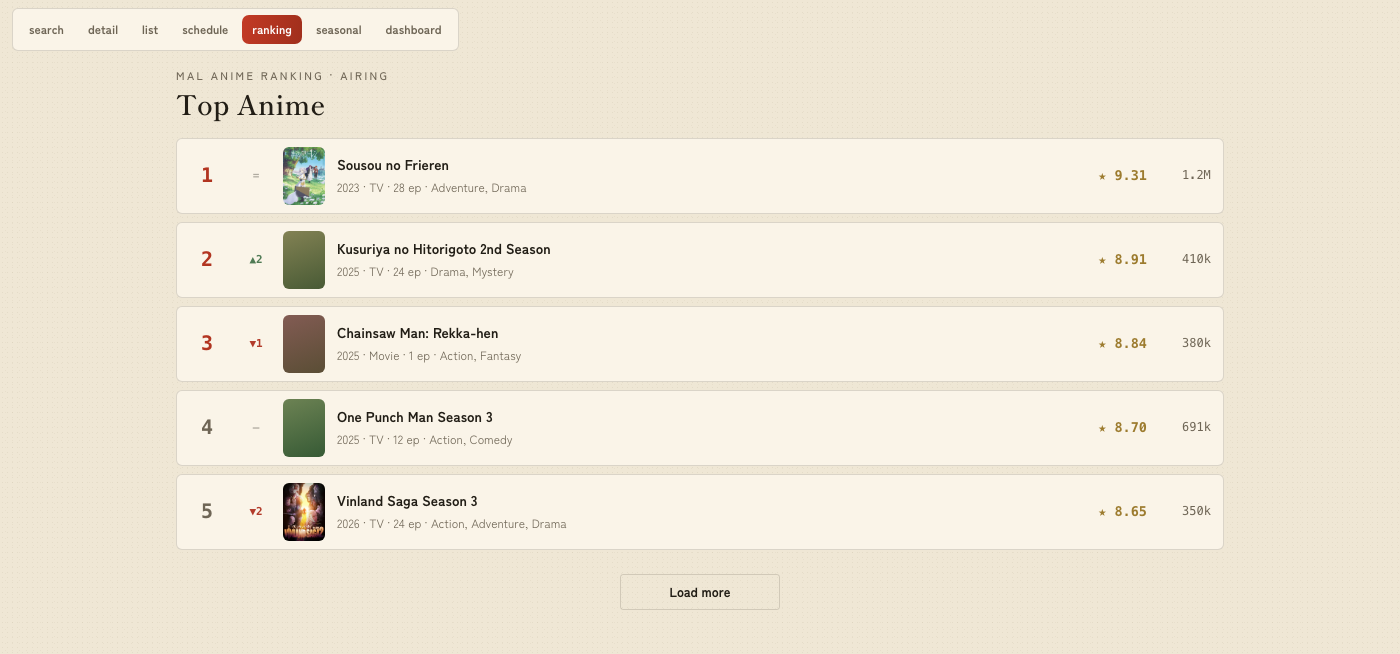Click the green up-2 rank change indicator
The image size is (1400, 654).
256,260
